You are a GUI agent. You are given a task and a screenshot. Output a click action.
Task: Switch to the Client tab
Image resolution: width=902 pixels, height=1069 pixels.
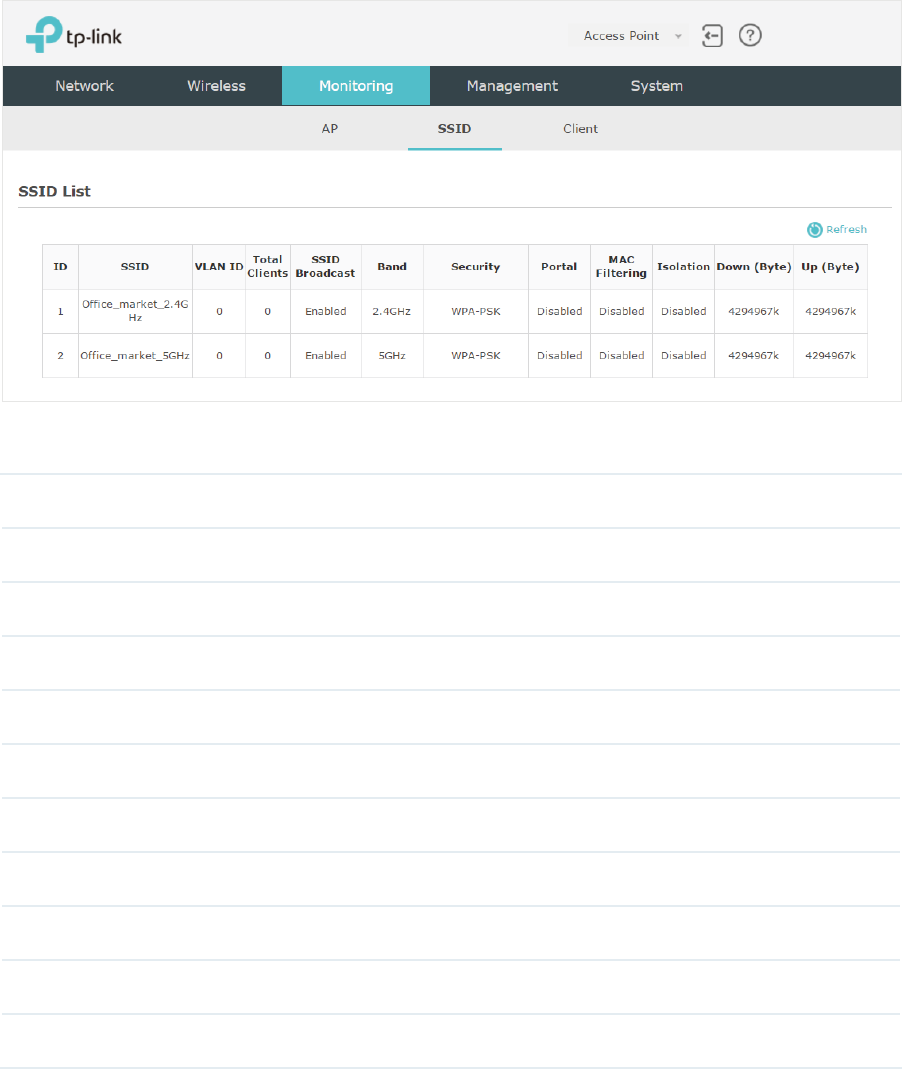point(580,129)
